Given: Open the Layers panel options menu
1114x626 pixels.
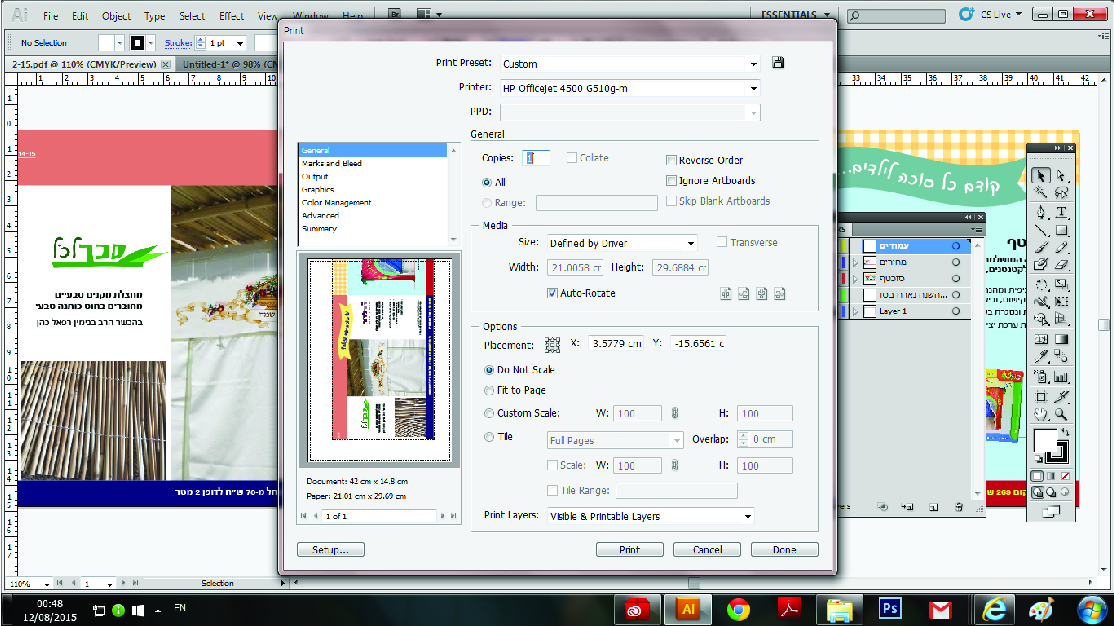Looking at the screenshot, I should [977, 230].
